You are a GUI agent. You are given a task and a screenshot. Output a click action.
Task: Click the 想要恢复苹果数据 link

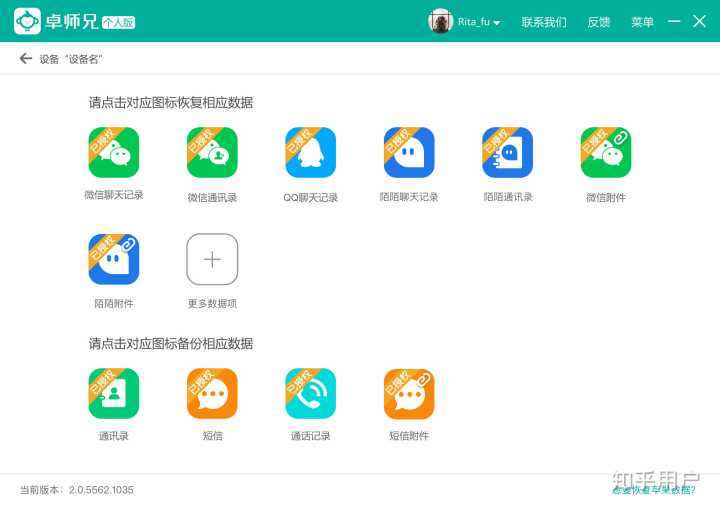click(x=654, y=490)
